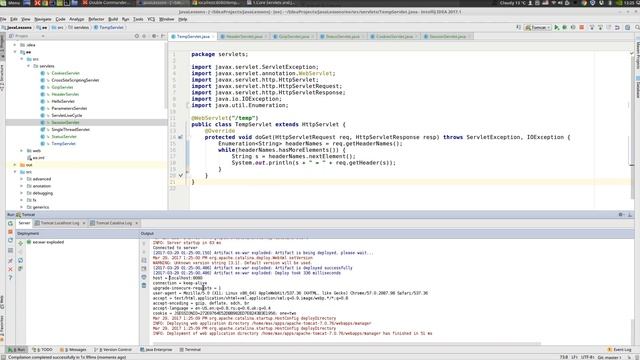Select the ee:war exploded deployment artifact
Viewport: 640px width, 360px height.
coord(45,242)
